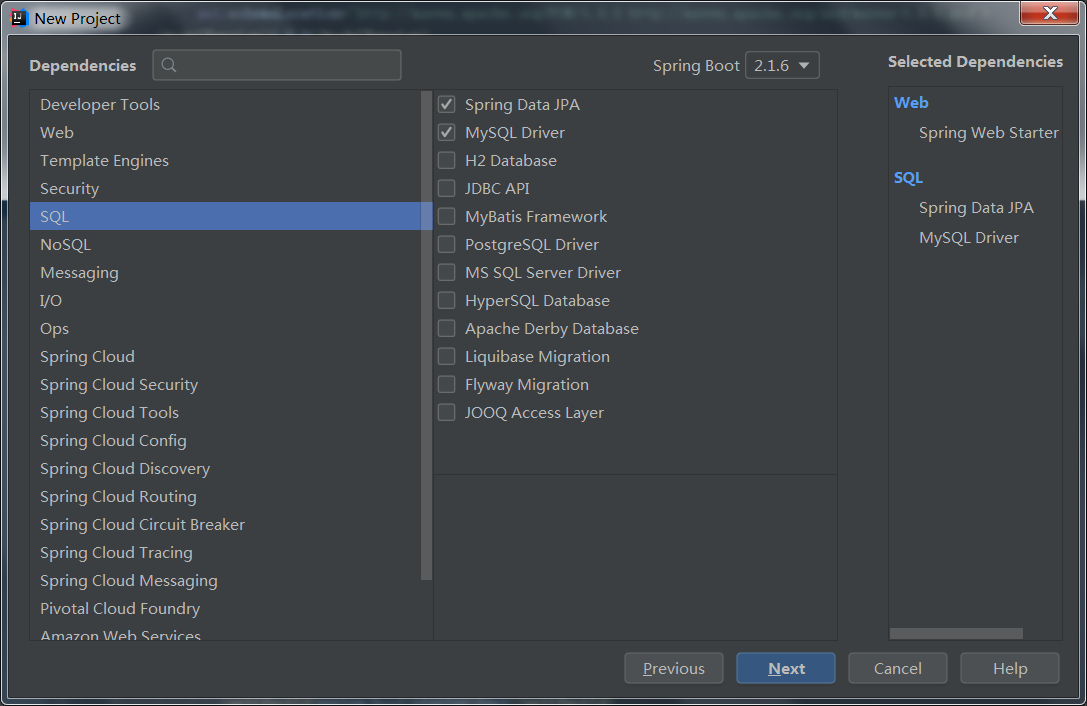The height and width of the screenshot is (706, 1087).
Task: Open Spring Cloud Tracing category
Action: [225, 553]
